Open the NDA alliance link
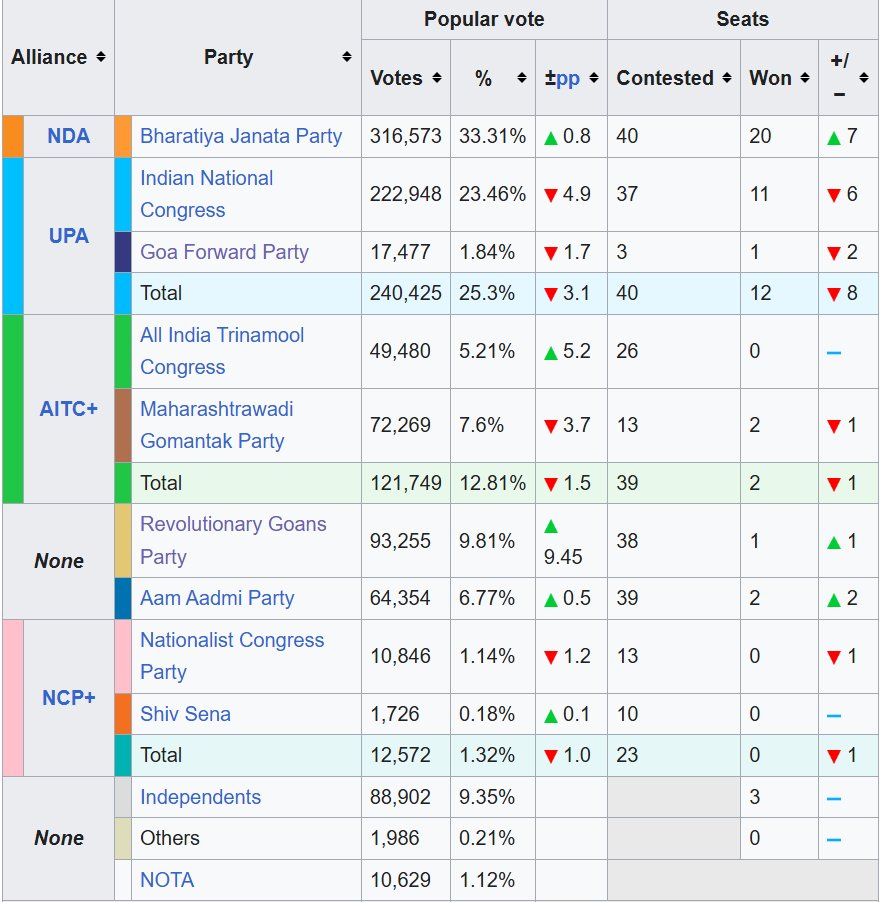This screenshot has width=885, height=902. (68, 136)
